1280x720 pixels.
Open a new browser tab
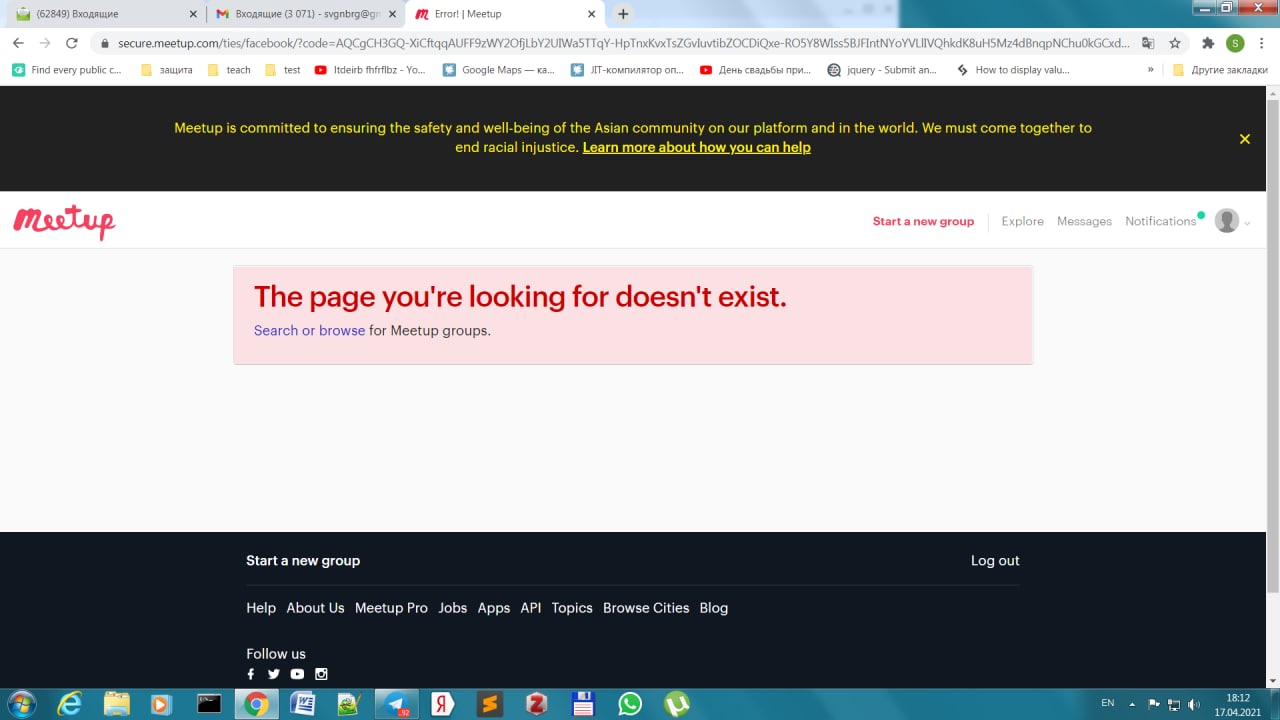pyautogui.click(x=623, y=14)
